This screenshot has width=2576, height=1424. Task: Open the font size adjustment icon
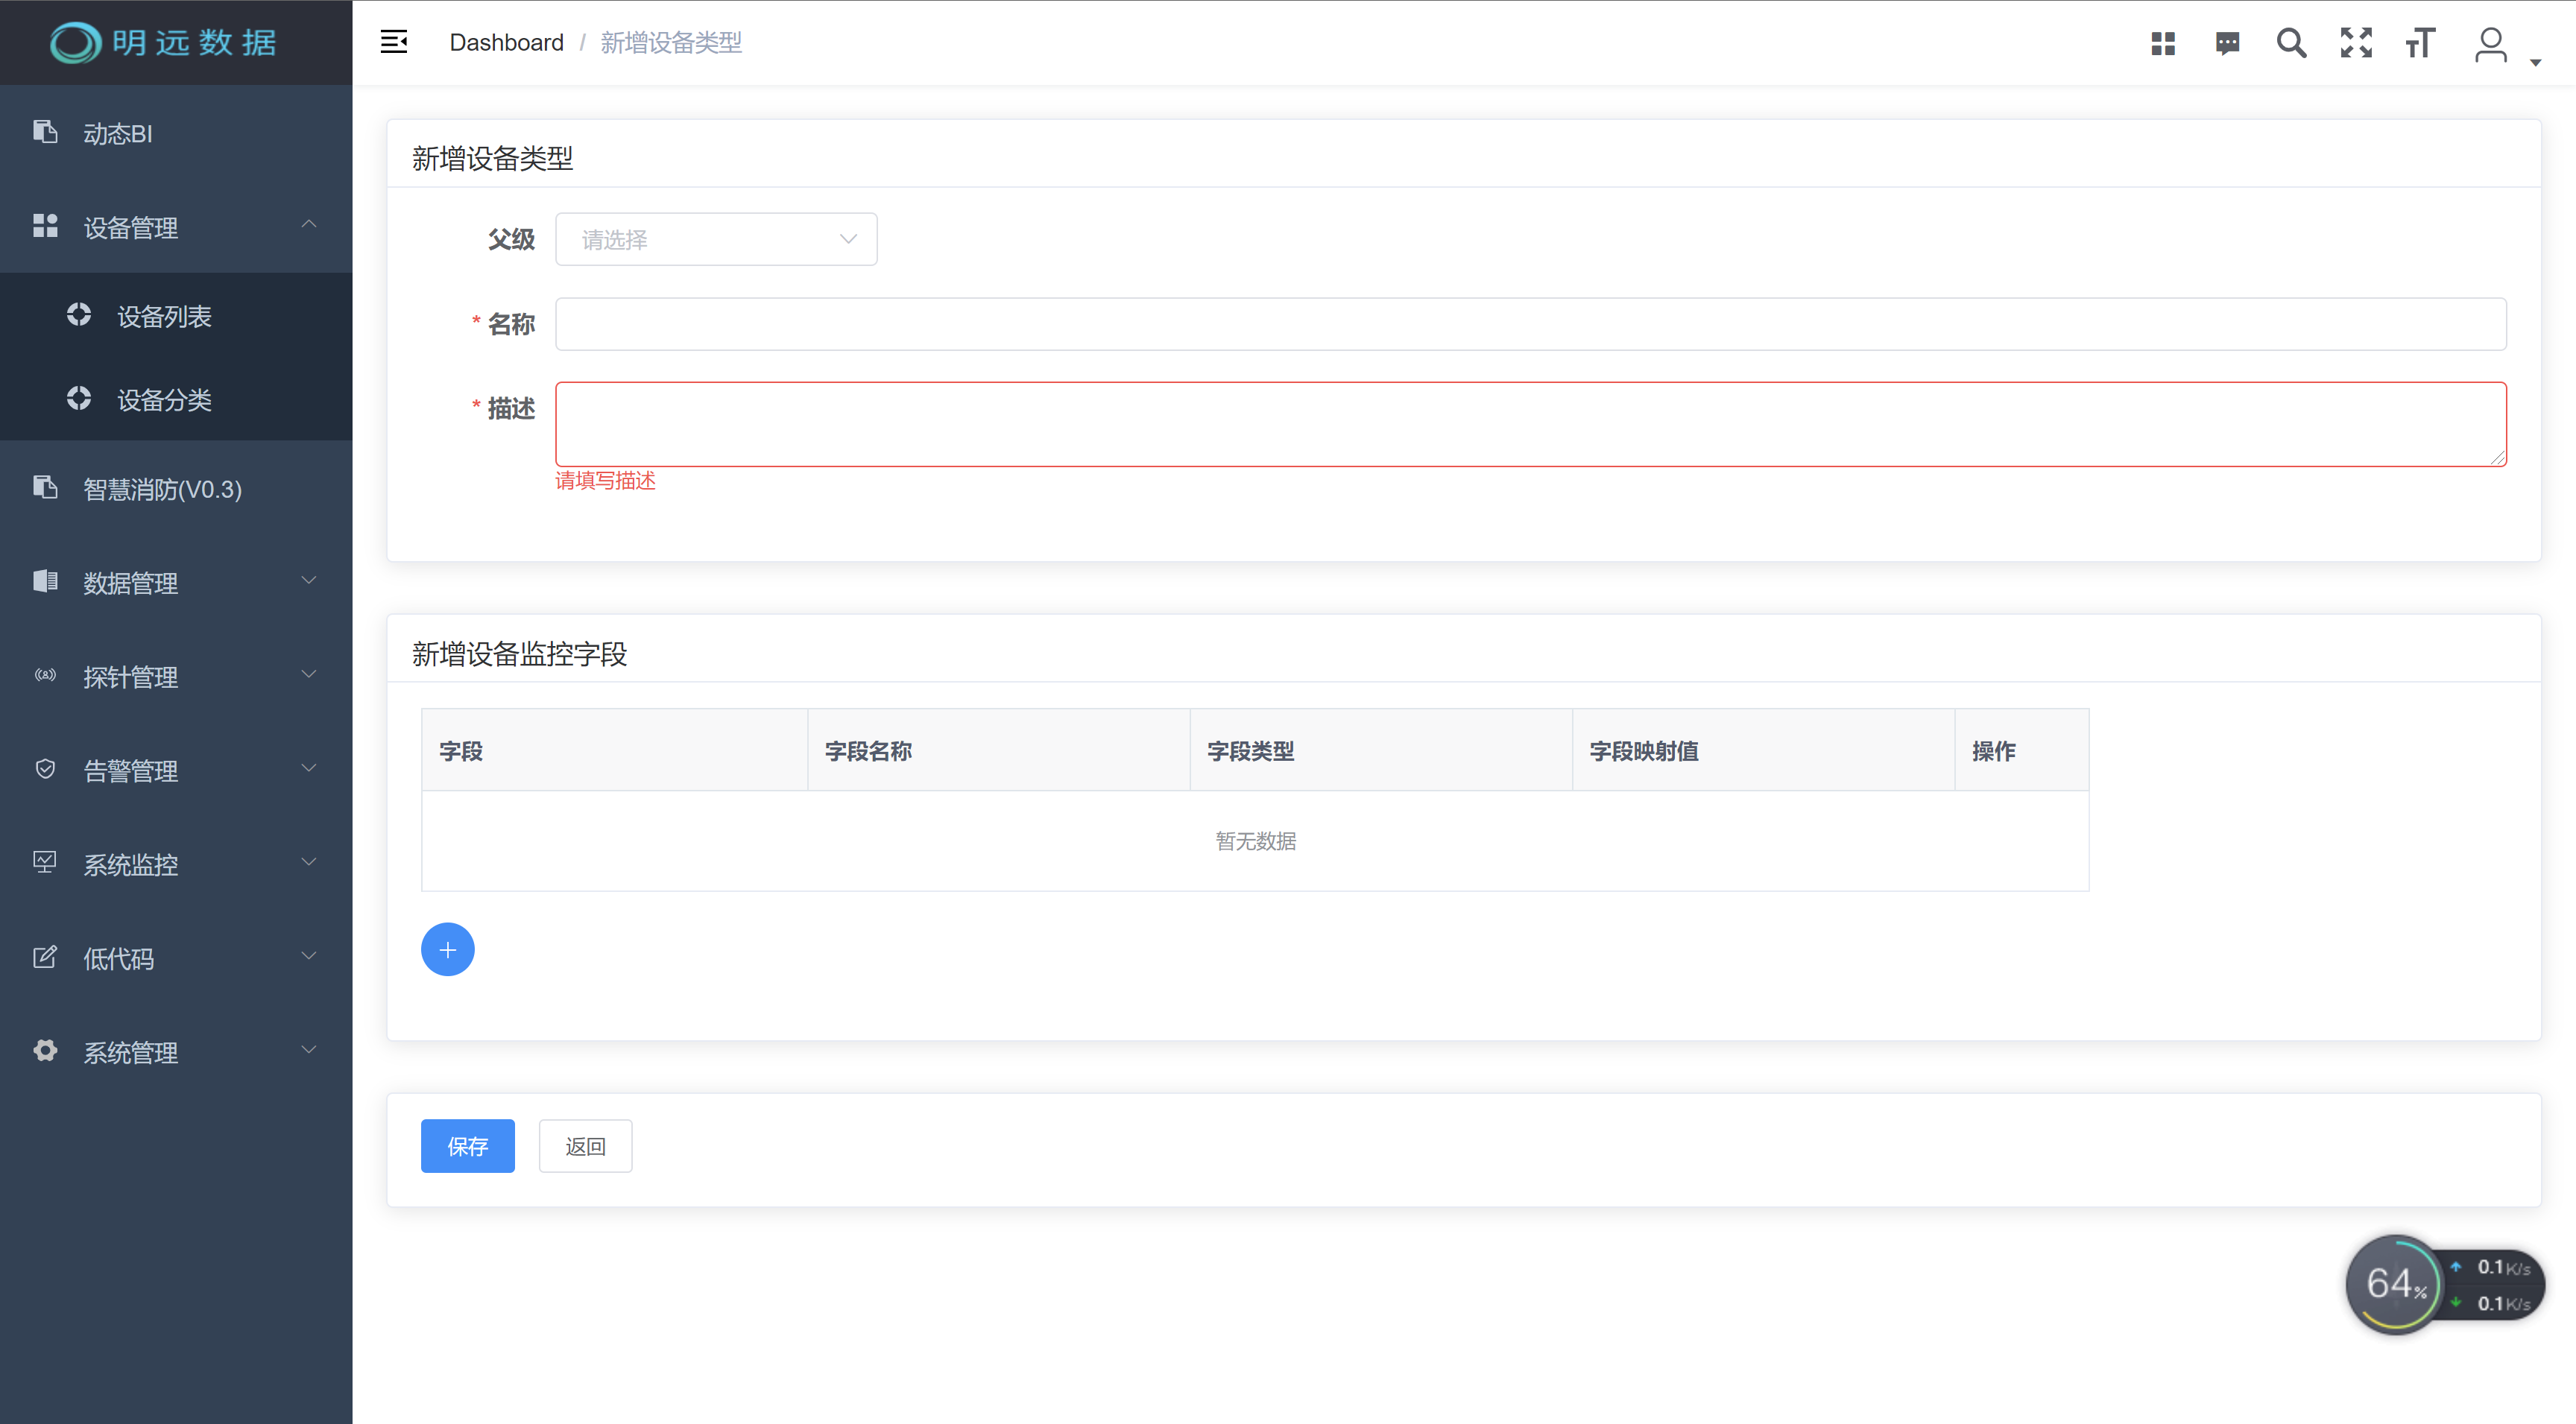click(x=2420, y=43)
